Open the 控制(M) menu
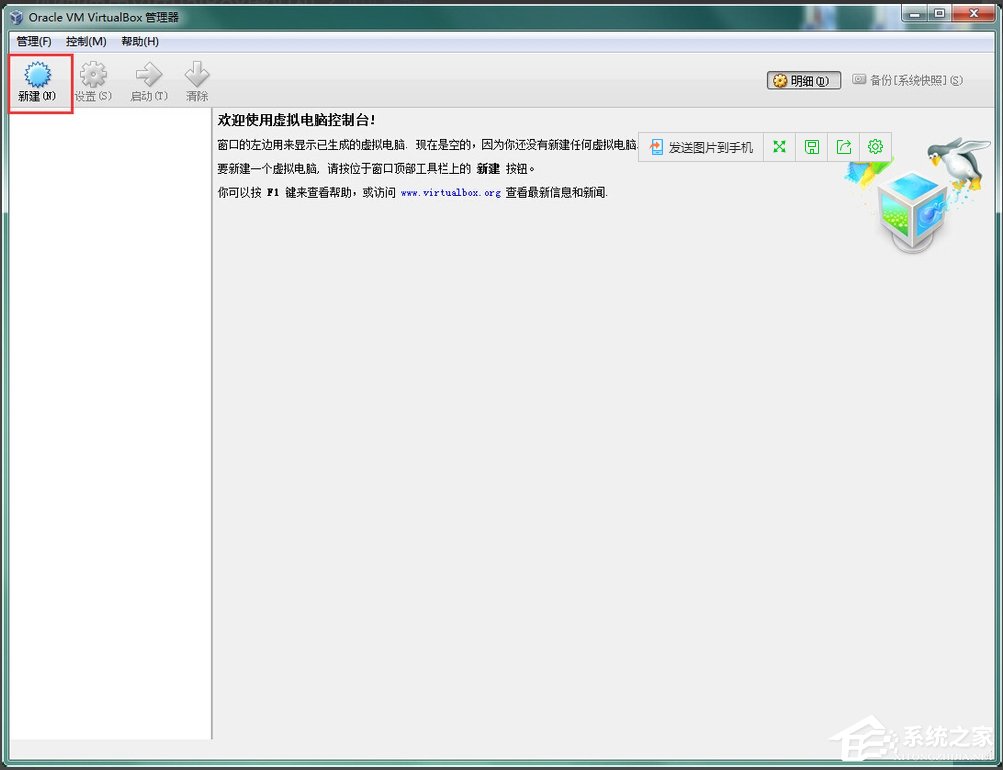1003x770 pixels. pos(86,41)
